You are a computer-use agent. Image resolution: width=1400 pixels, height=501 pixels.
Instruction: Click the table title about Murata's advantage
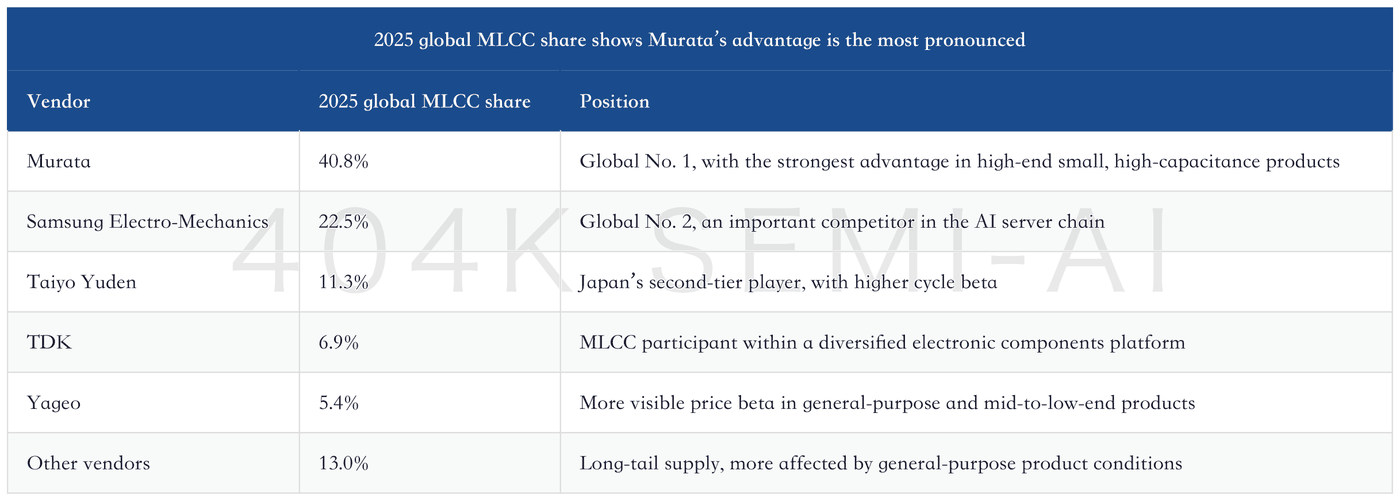699,40
